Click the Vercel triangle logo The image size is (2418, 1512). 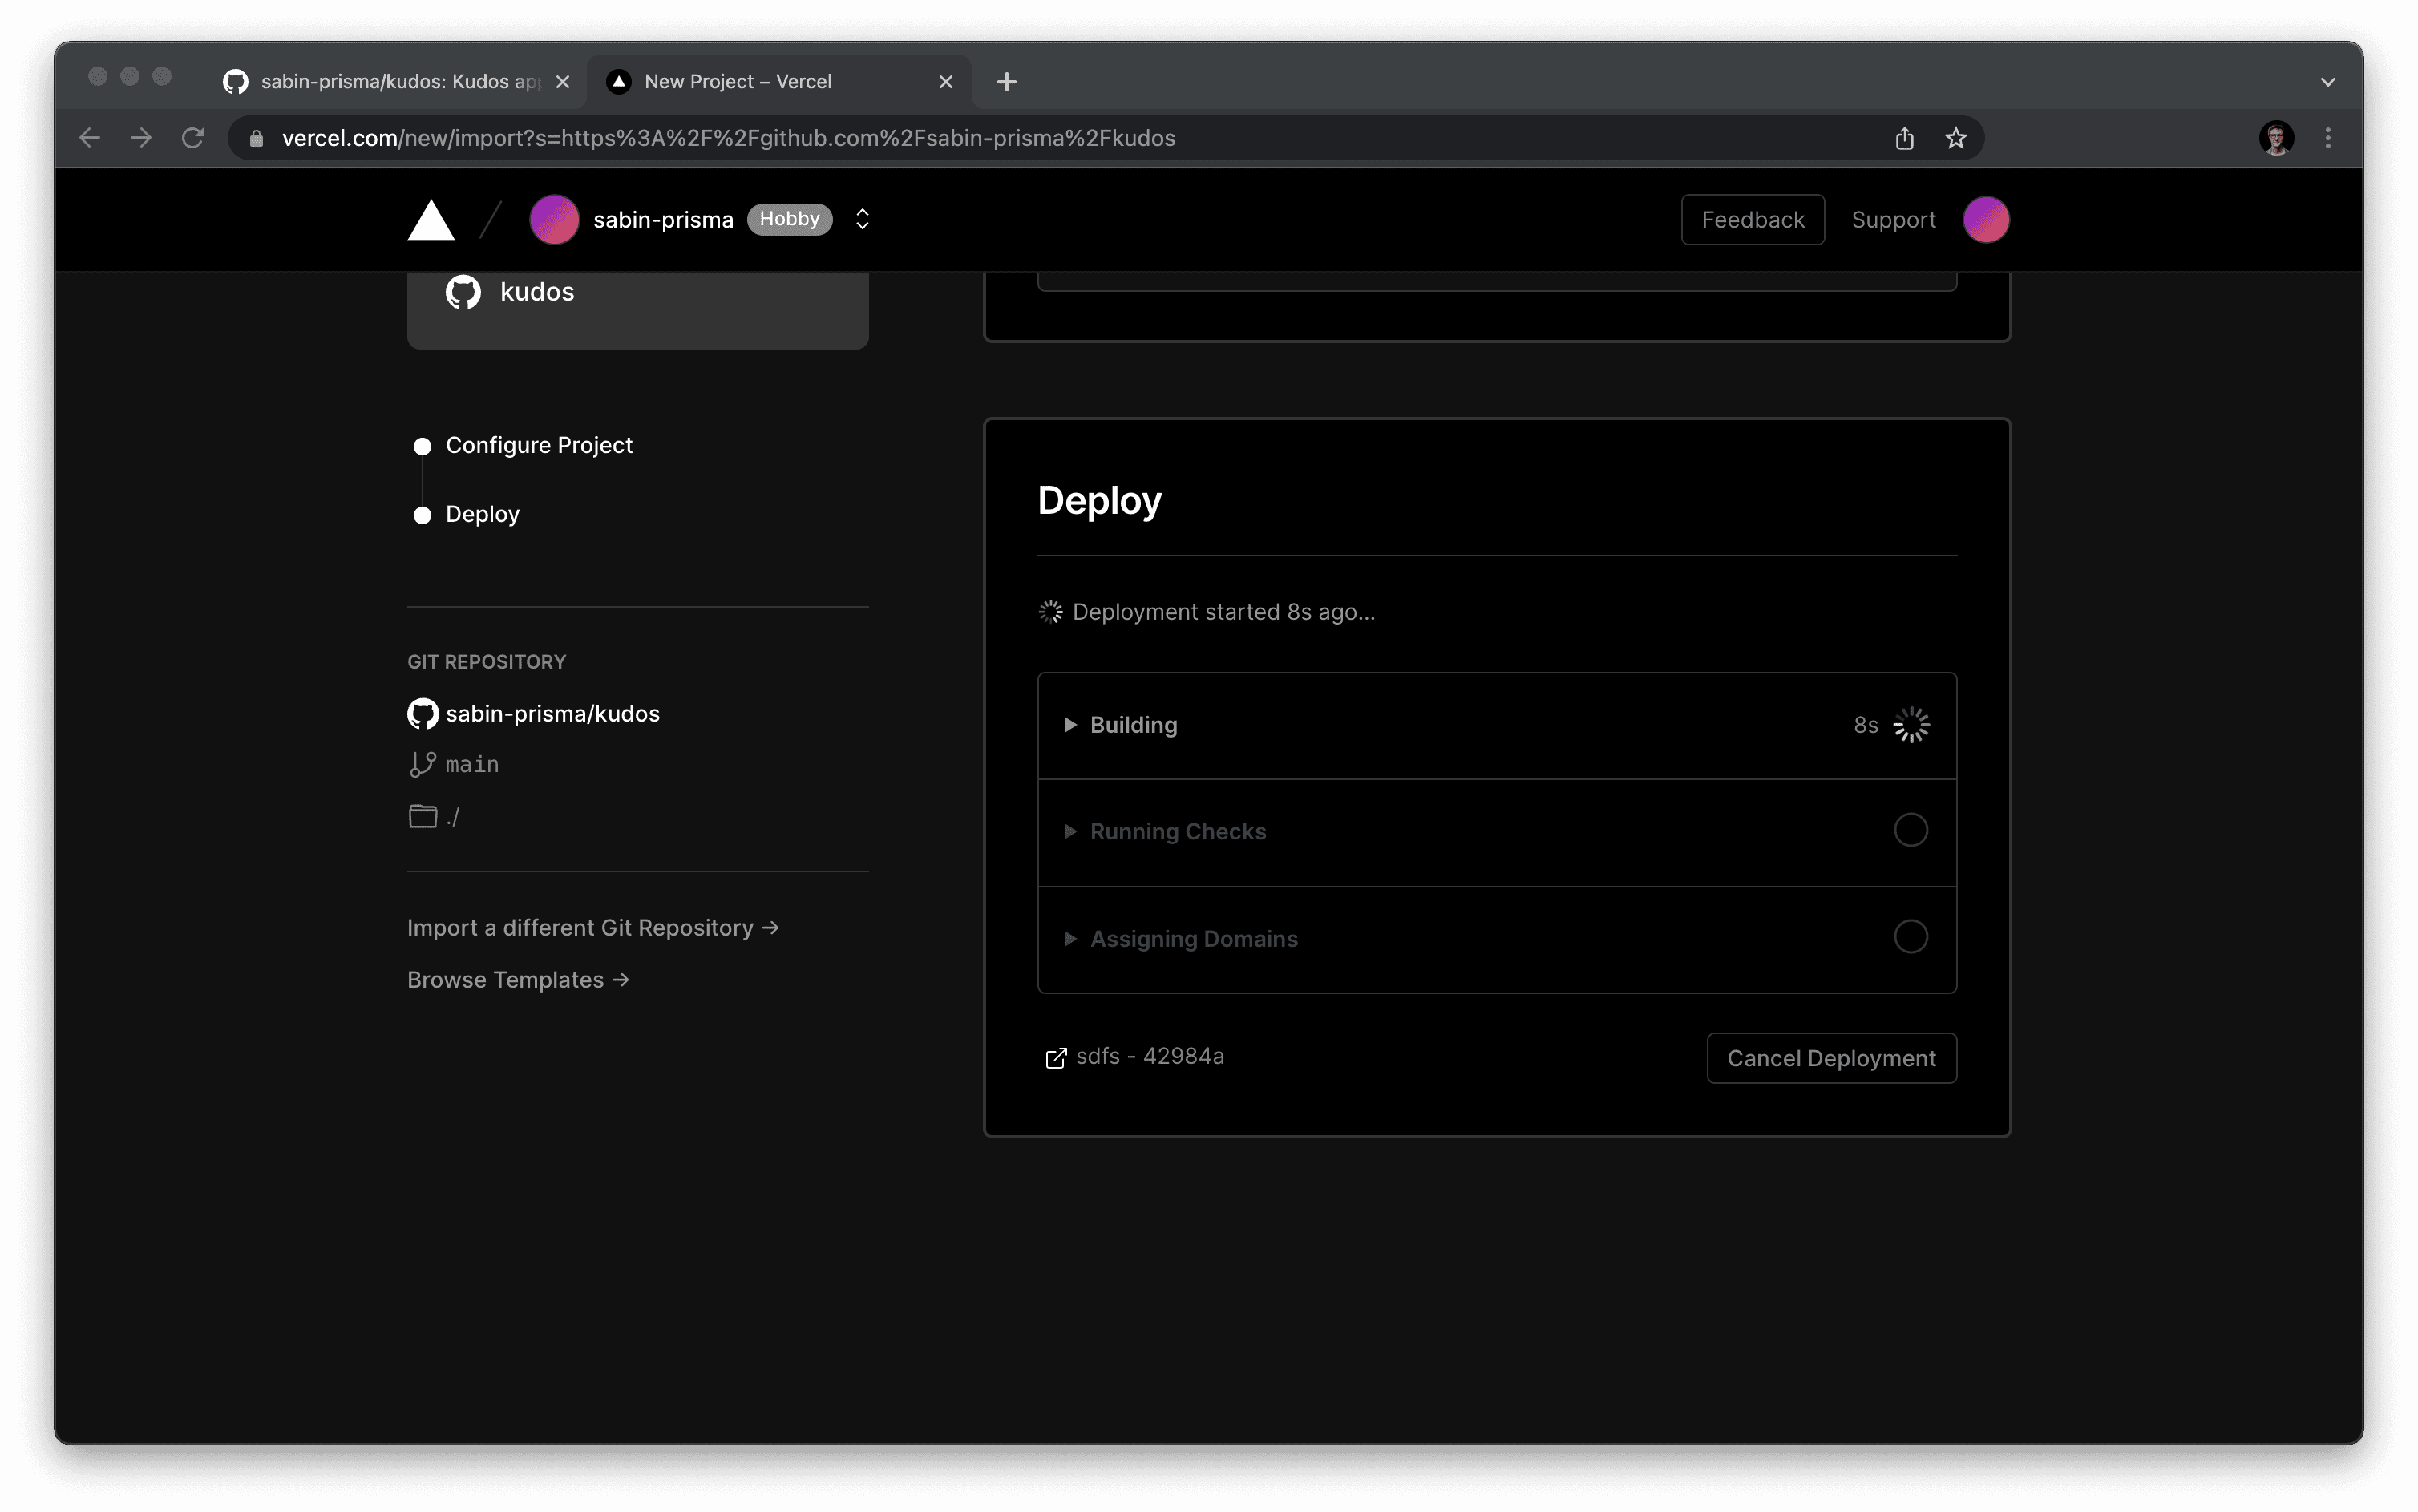[431, 220]
